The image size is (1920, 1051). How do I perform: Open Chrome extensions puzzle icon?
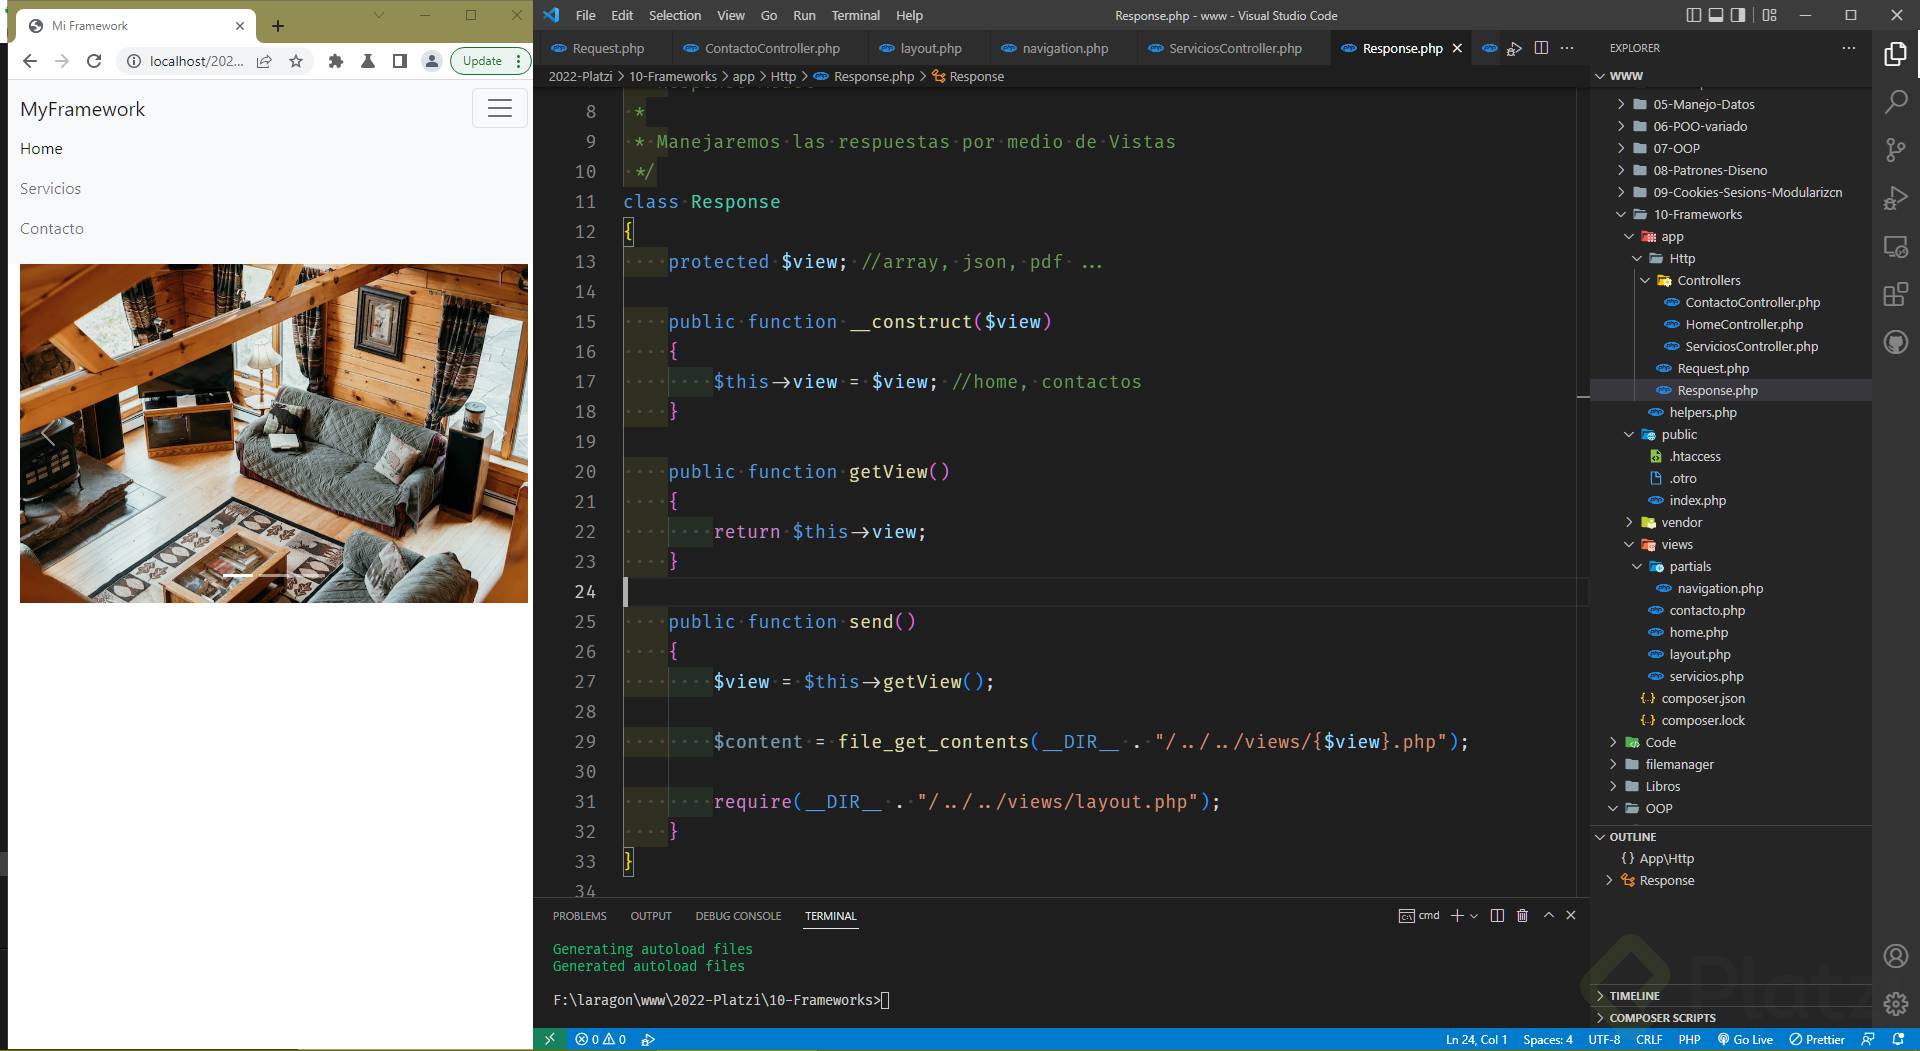point(336,61)
